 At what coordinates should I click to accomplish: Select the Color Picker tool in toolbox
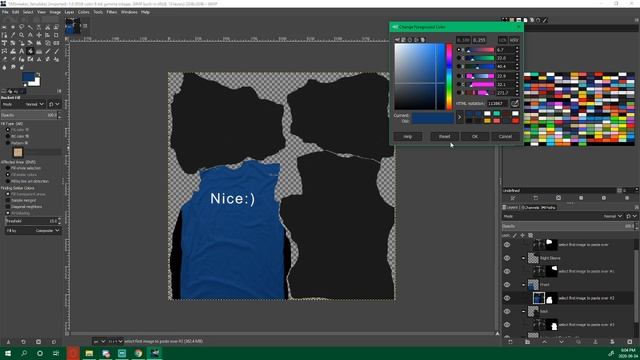(13, 35)
